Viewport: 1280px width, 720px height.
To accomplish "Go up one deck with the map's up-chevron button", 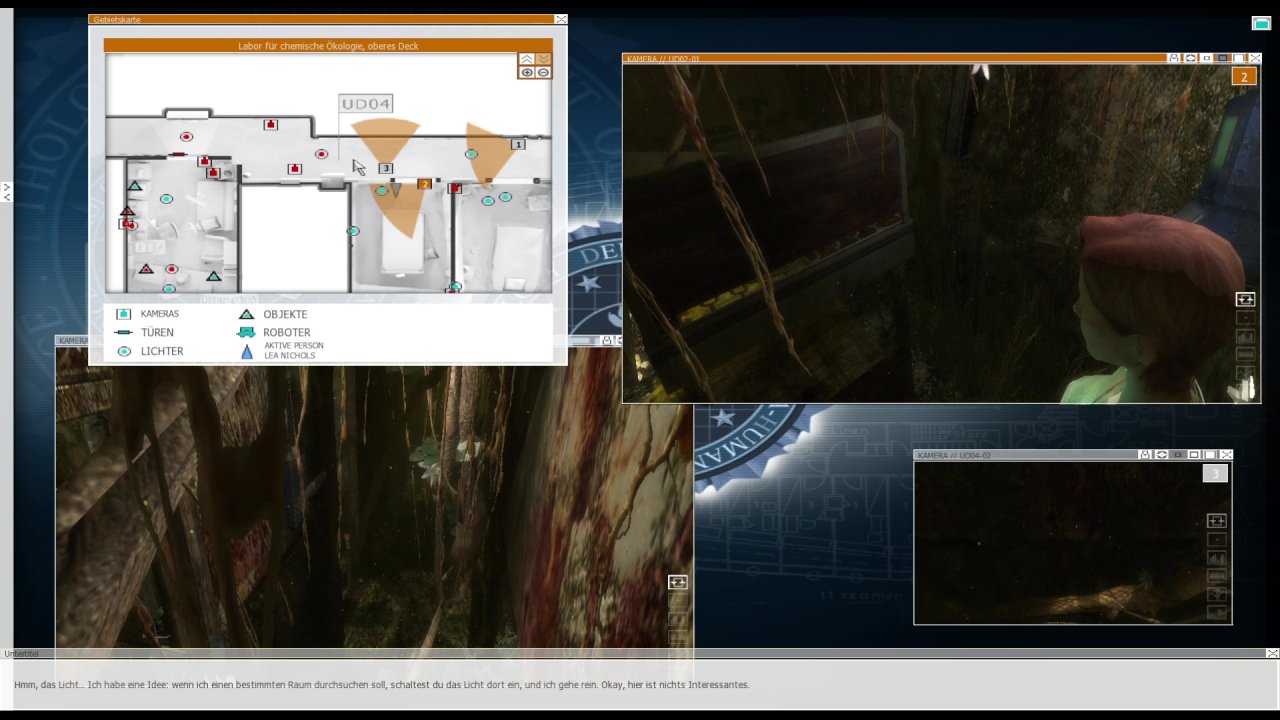I will click(527, 59).
